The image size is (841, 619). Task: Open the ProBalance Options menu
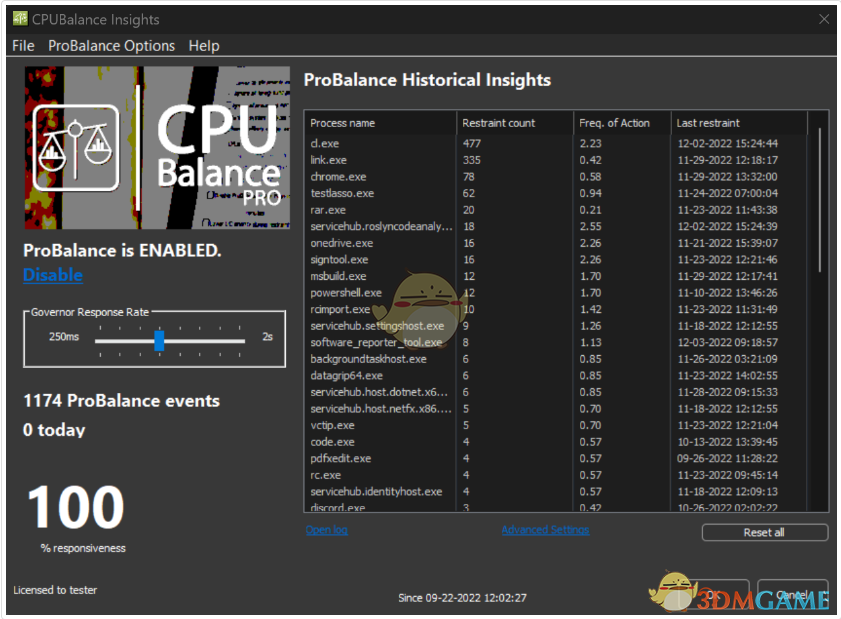(x=111, y=45)
